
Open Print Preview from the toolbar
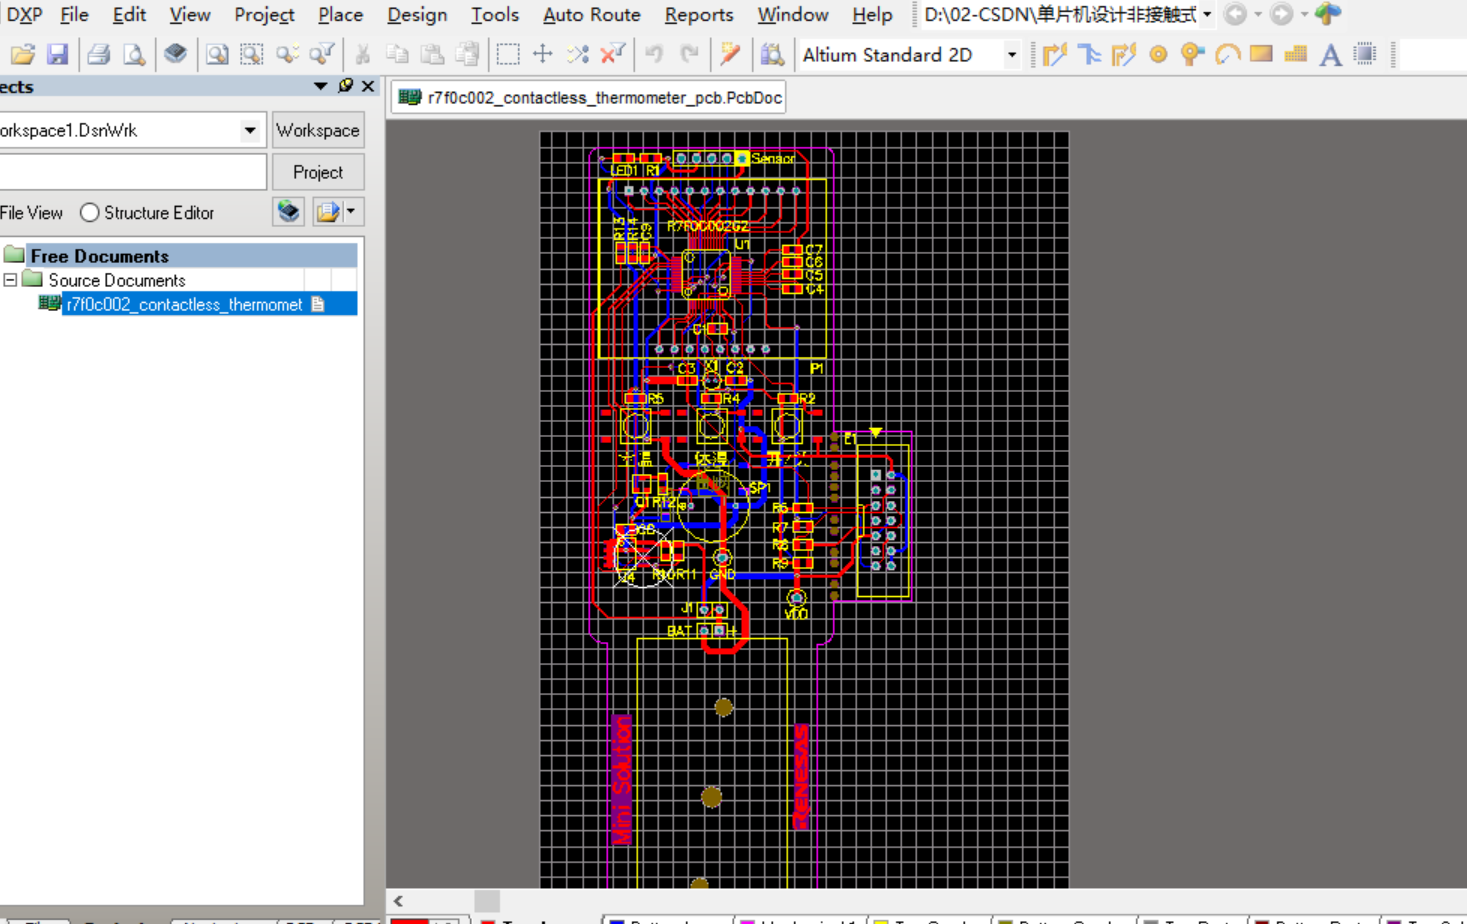tap(133, 54)
